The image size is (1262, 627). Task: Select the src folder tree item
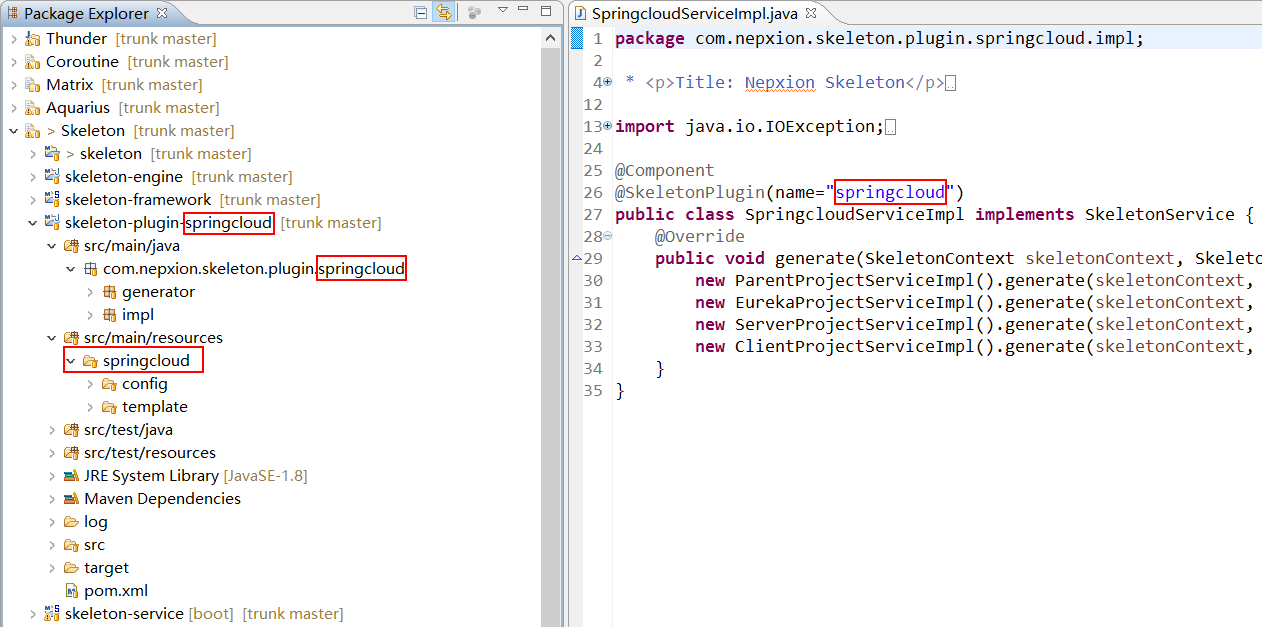pyautogui.click(x=94, y=545)
